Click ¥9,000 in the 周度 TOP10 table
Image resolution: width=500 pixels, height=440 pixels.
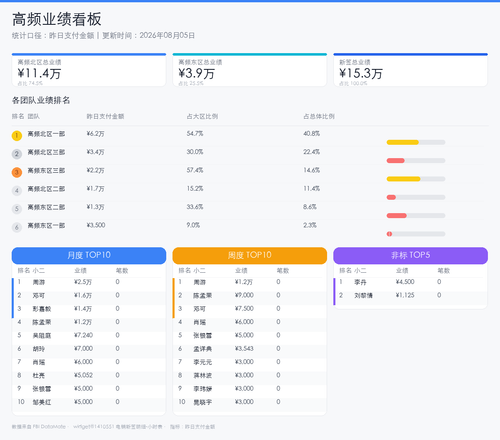click(244, 295)
